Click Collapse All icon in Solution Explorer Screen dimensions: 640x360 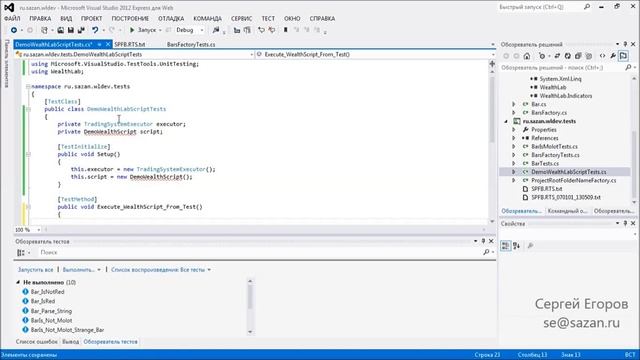578,56
